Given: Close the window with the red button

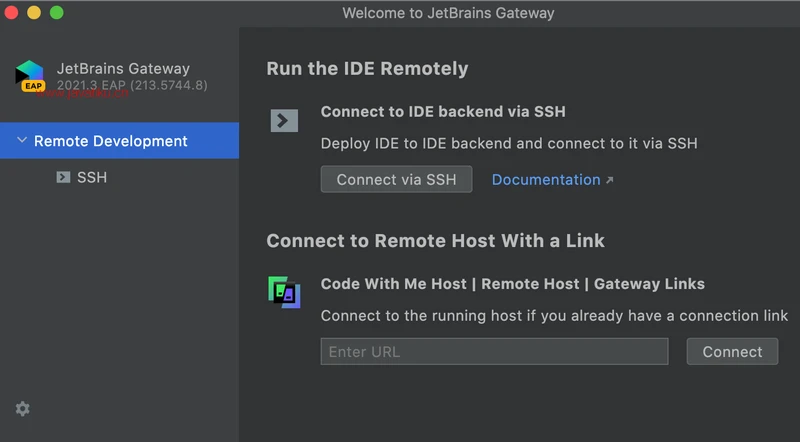Looking at the screenshot, I should [11, 12].
